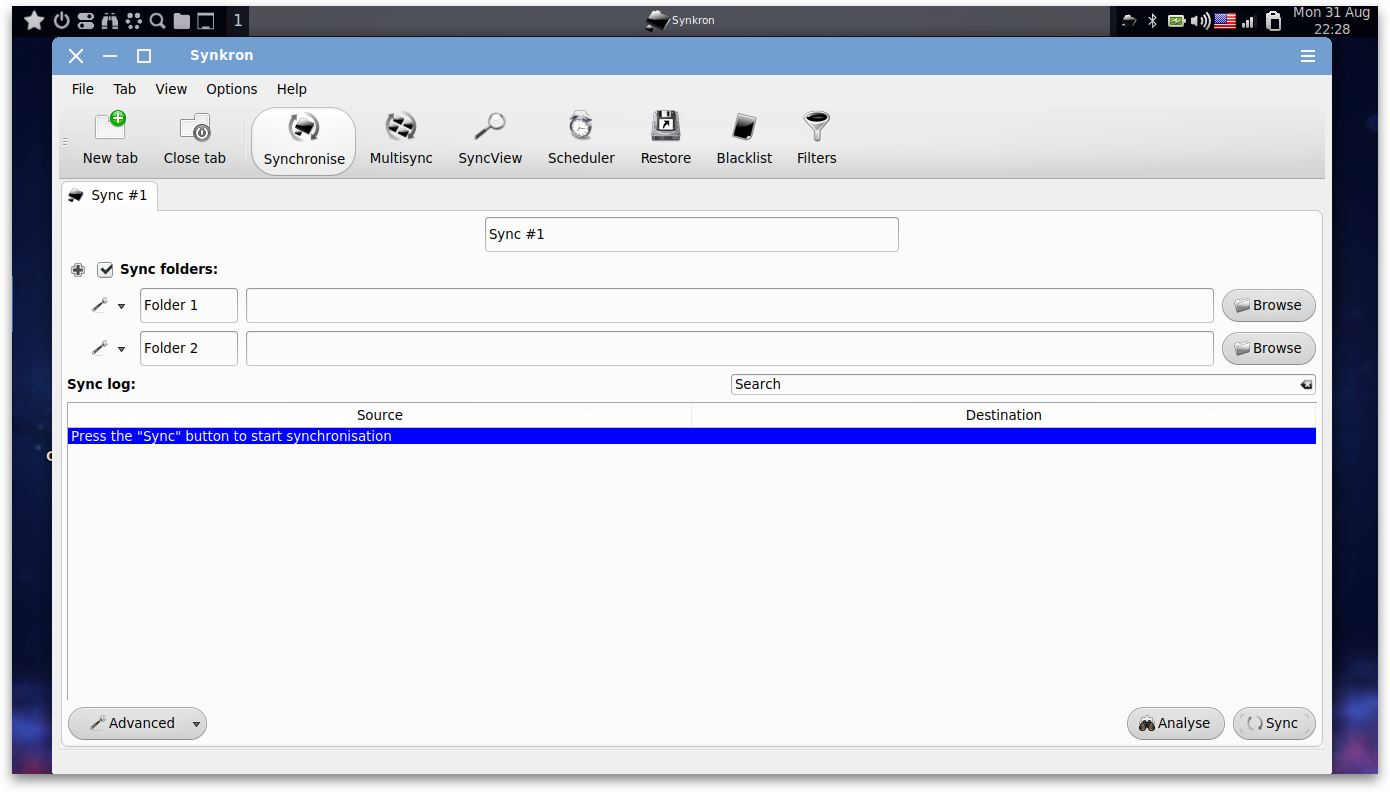Click the toolbar drag handle left of New tab

coord(65,142)
